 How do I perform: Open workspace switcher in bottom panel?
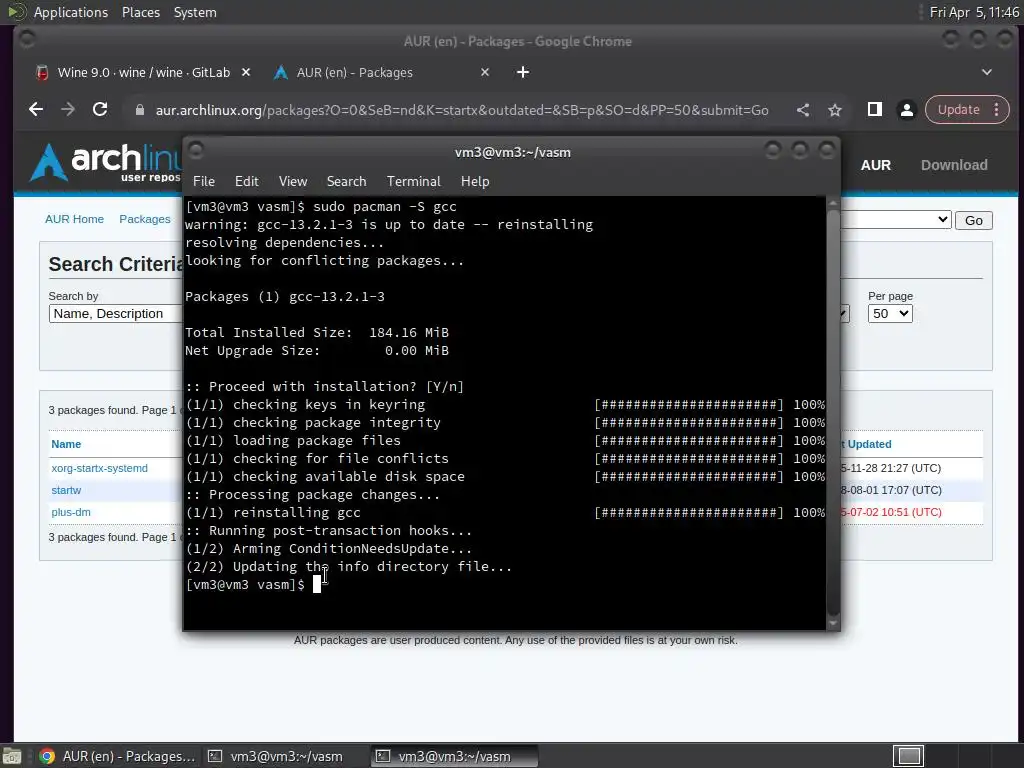[x=909, y=756]
